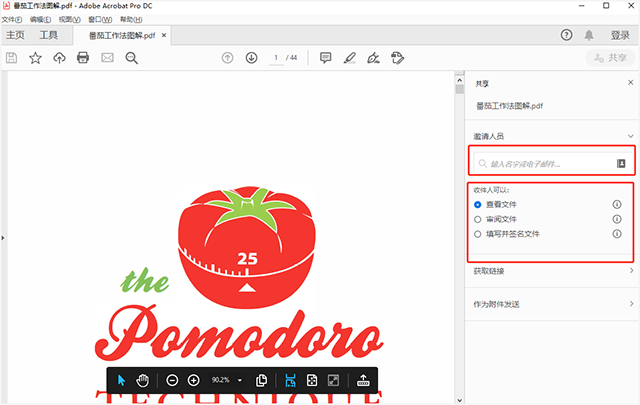Star the file with bookmark icon

[36, 58]
